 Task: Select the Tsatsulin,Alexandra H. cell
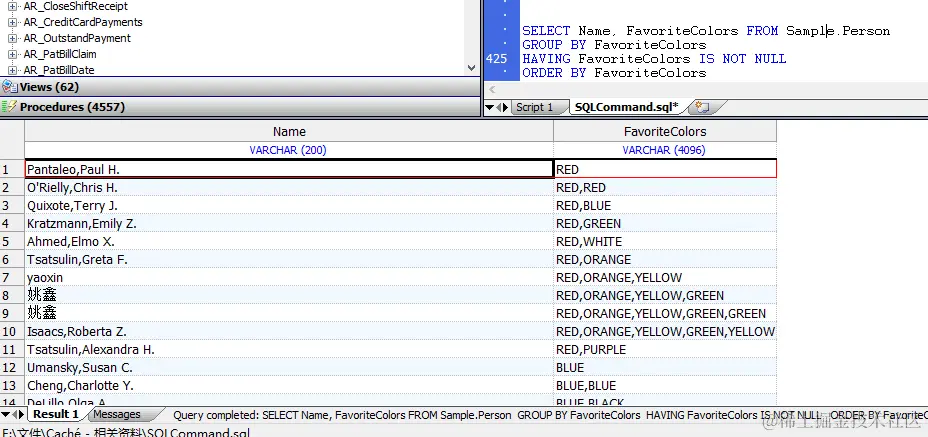click(289, 350)
